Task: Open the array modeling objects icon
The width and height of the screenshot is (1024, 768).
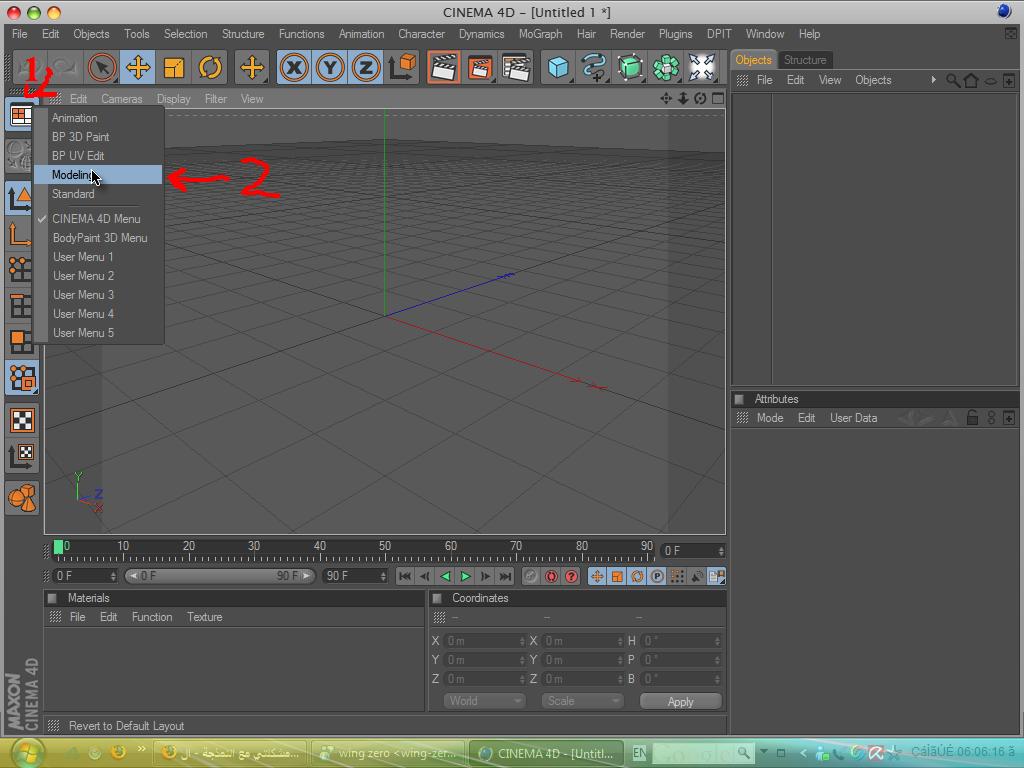Action: point(666,67)
